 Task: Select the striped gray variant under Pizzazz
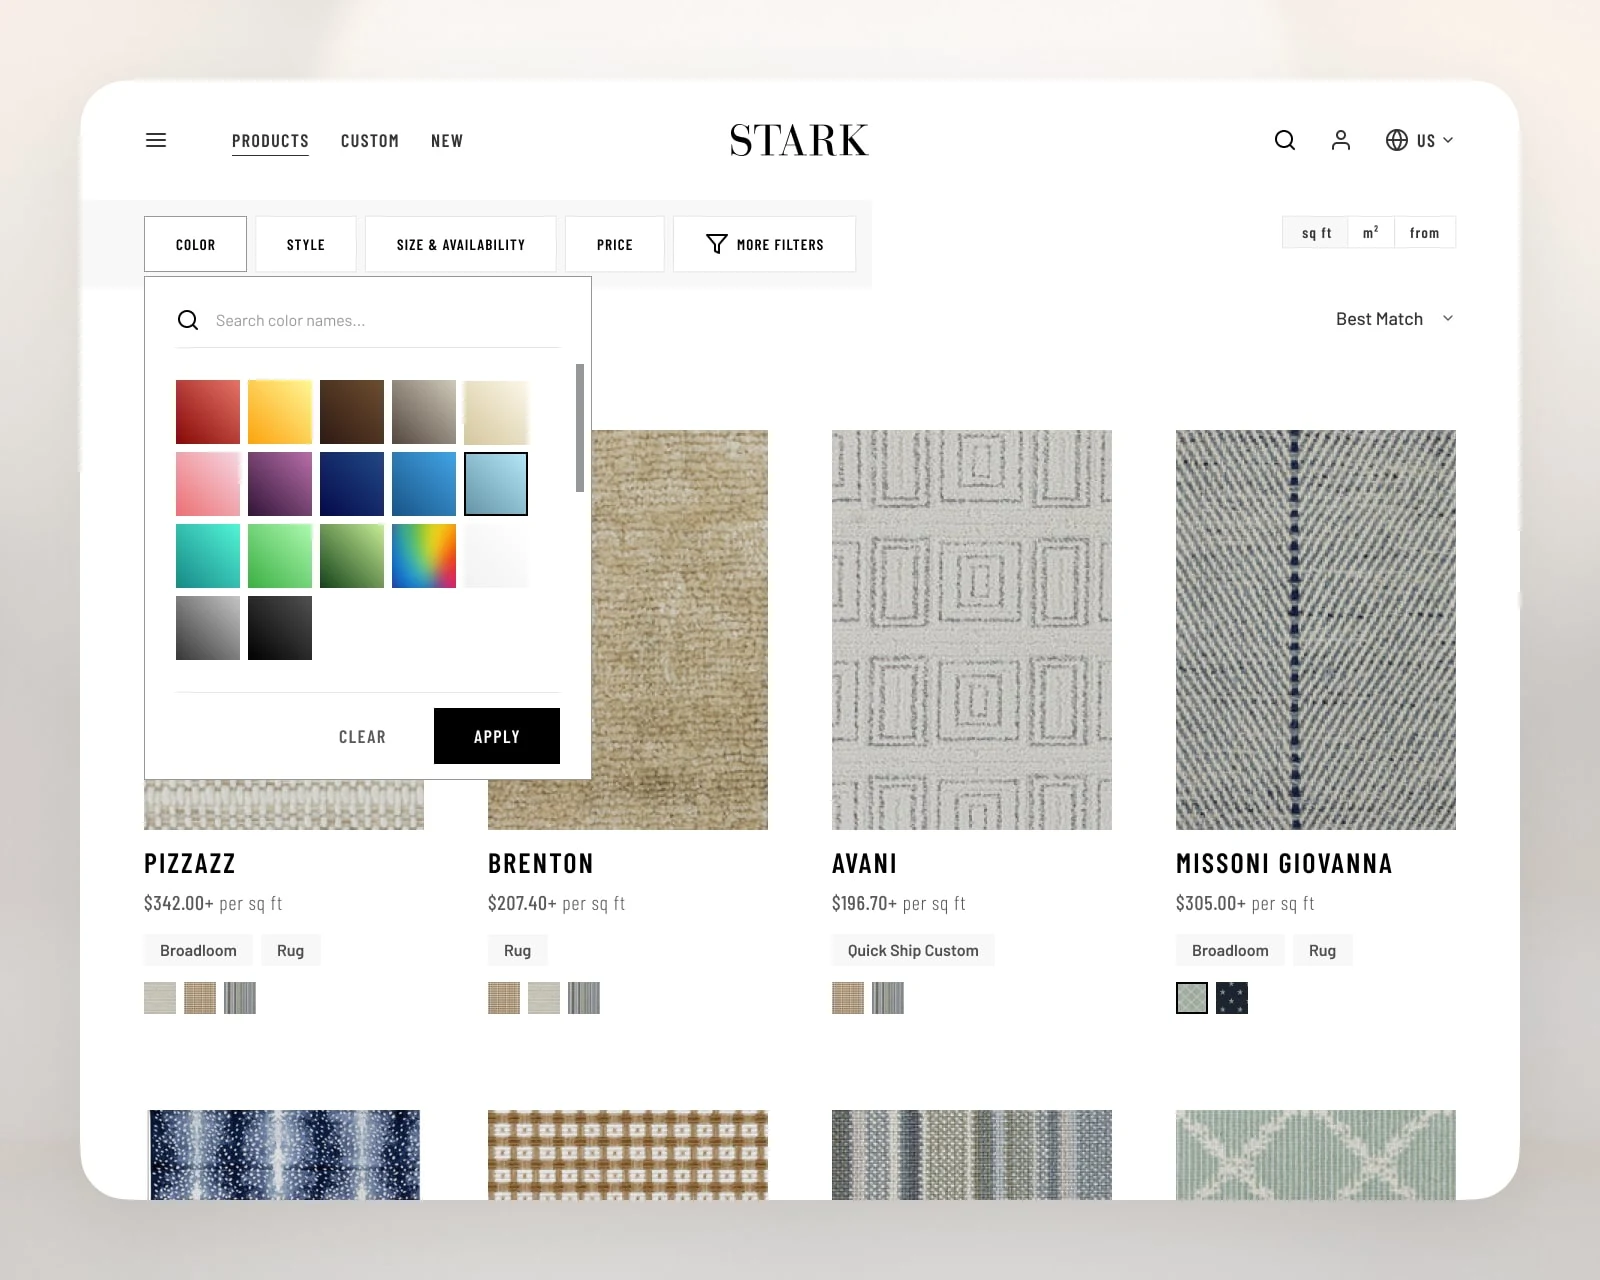(x=240, y=998)
